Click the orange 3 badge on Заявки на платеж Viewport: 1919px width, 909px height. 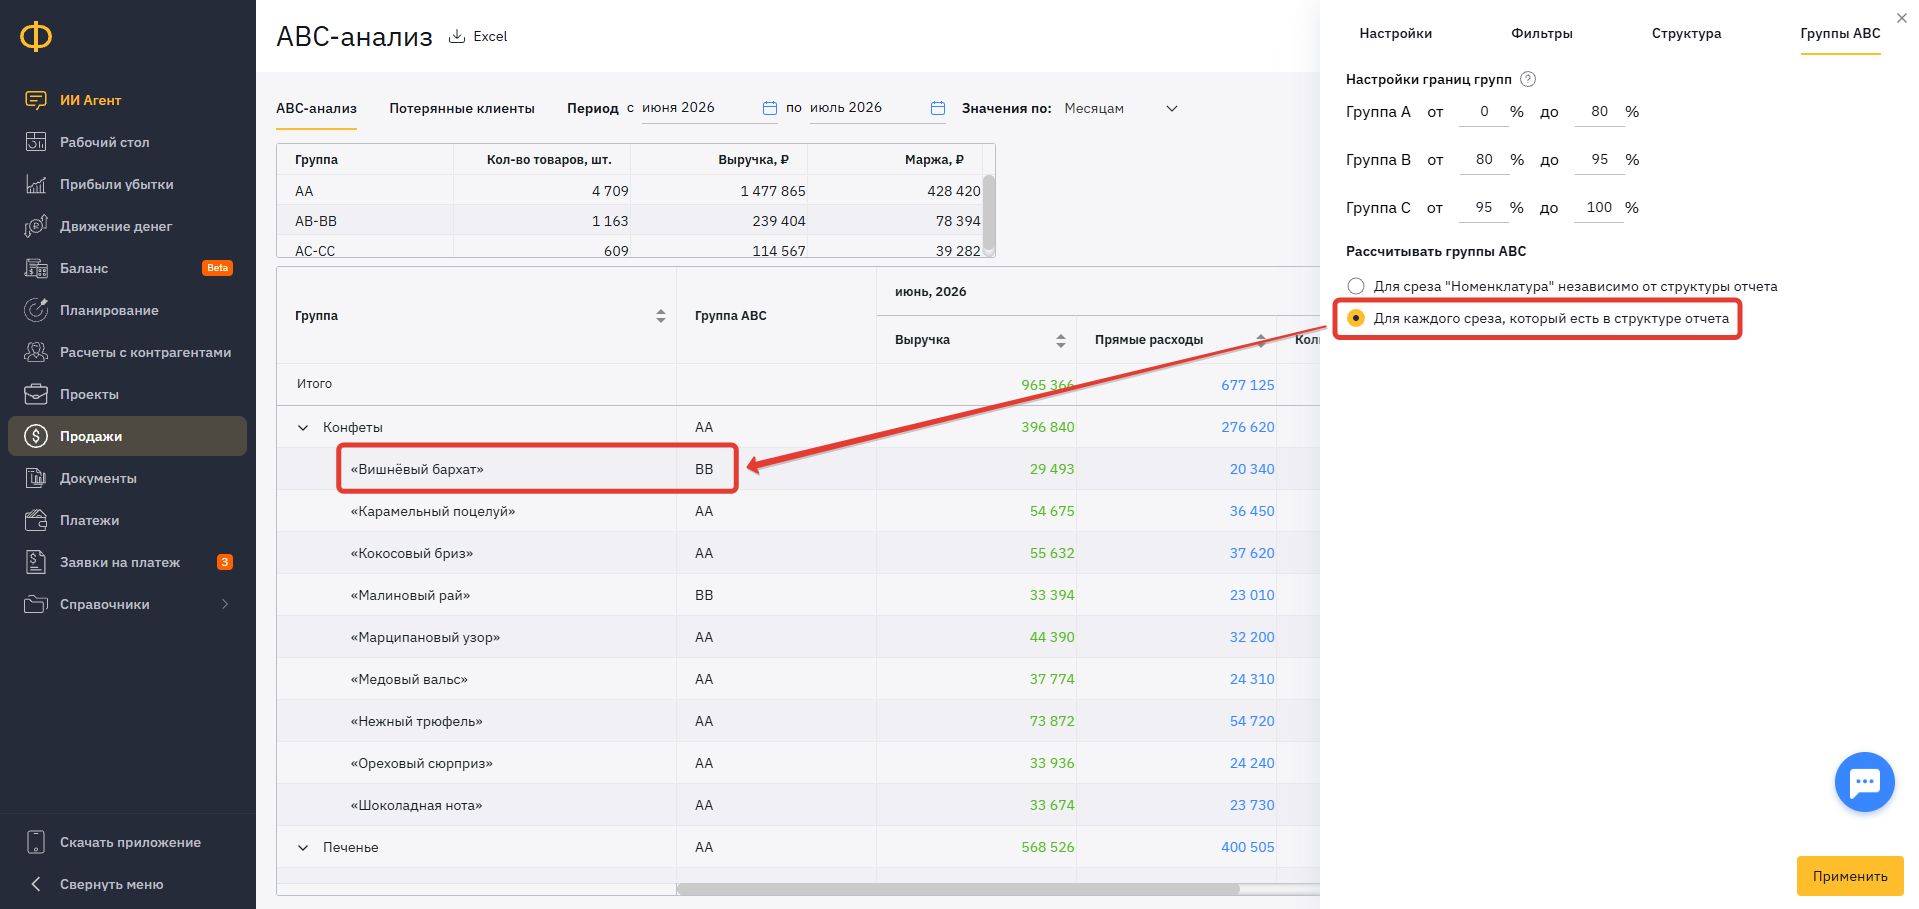[225, 562]
